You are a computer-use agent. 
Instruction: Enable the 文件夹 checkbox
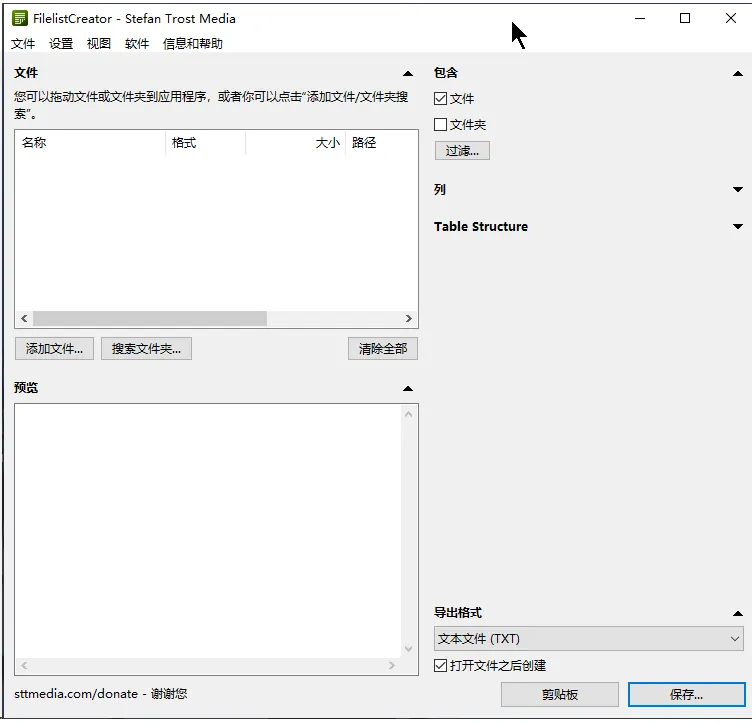tap(440, 125)
